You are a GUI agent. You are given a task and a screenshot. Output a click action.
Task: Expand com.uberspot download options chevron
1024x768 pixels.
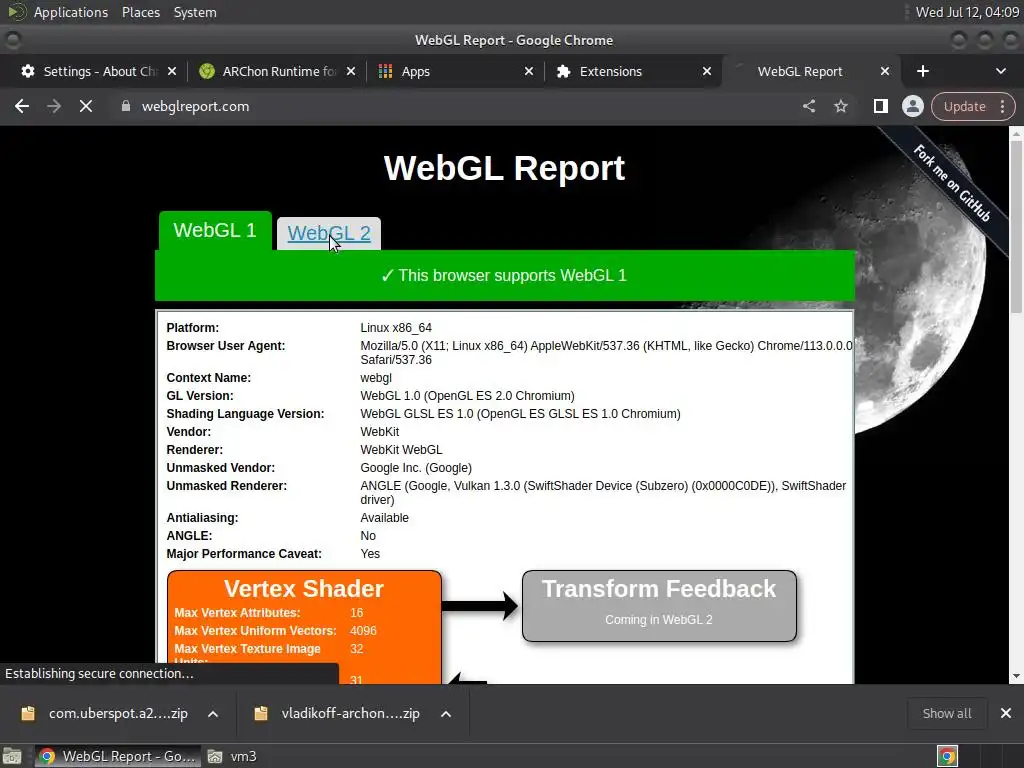(x=213, y=714)
